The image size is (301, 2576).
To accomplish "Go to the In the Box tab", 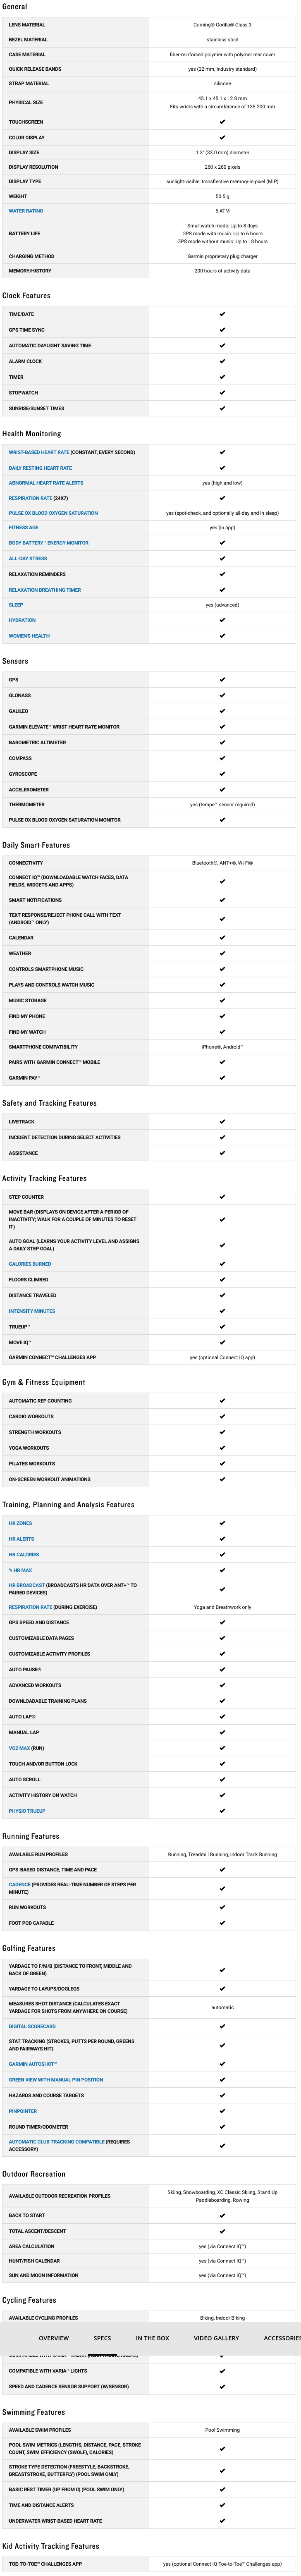I will pyautogui.click(x=152, y=2338).
